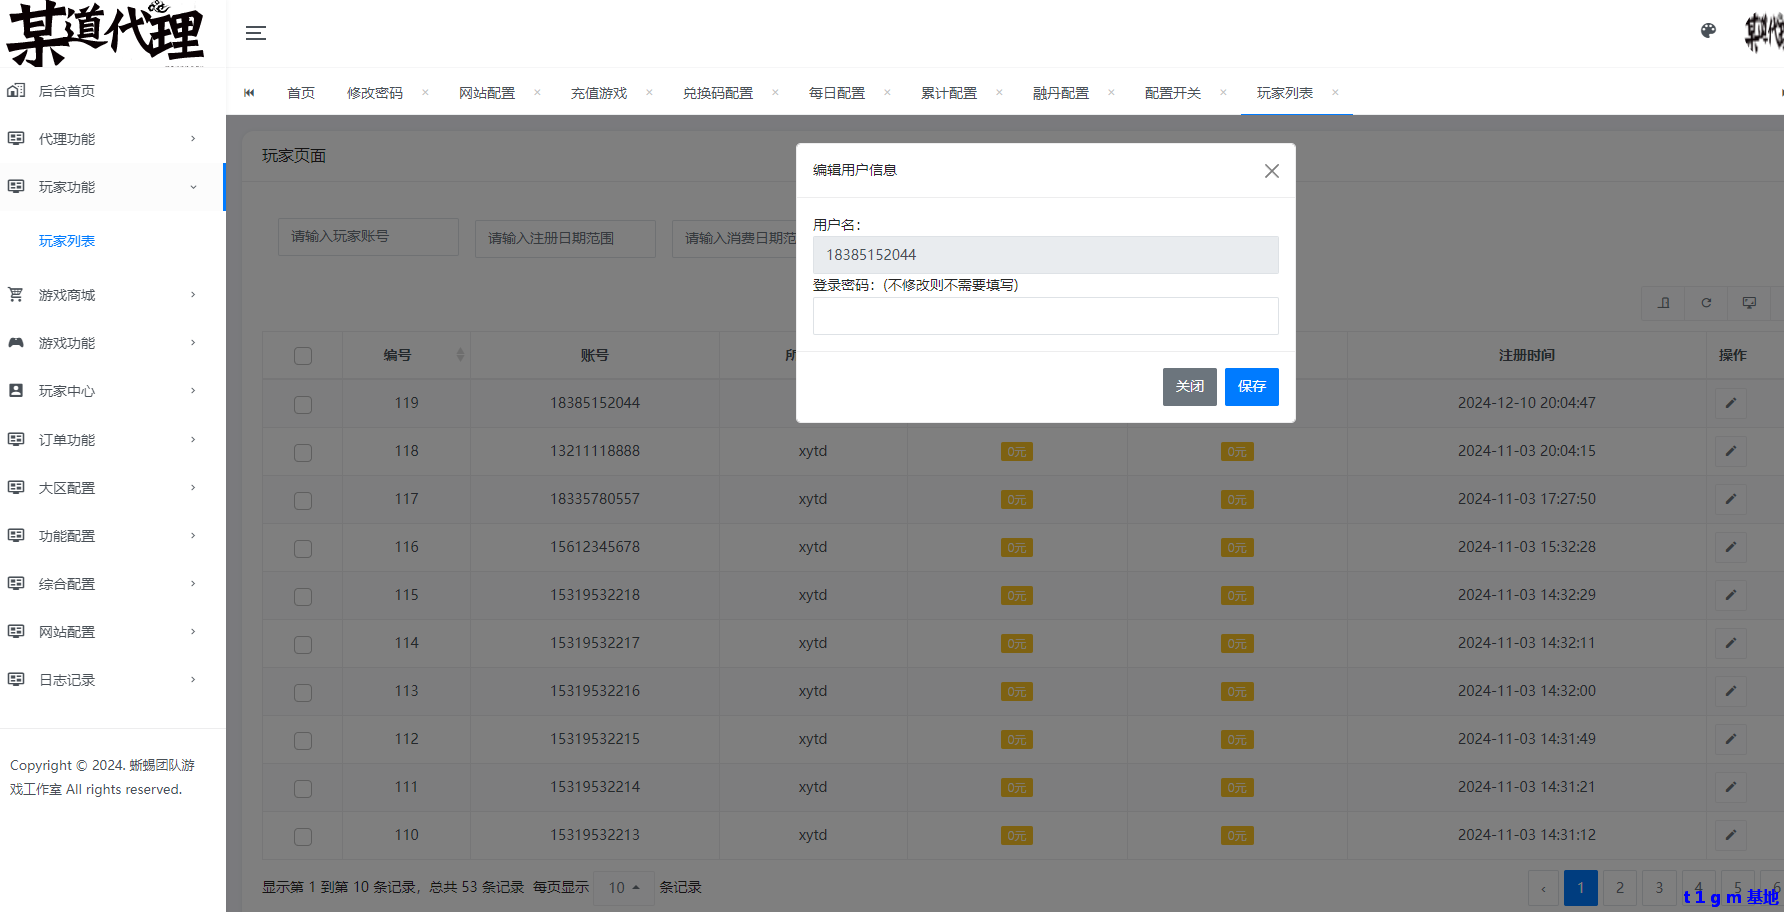
Task: Click the 关闭 button in dialog
Action: point(1189,387)
